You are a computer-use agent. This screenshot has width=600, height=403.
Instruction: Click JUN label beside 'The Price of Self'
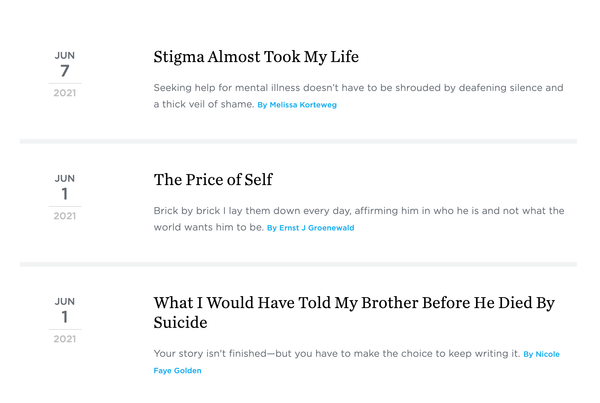[65, 178]
